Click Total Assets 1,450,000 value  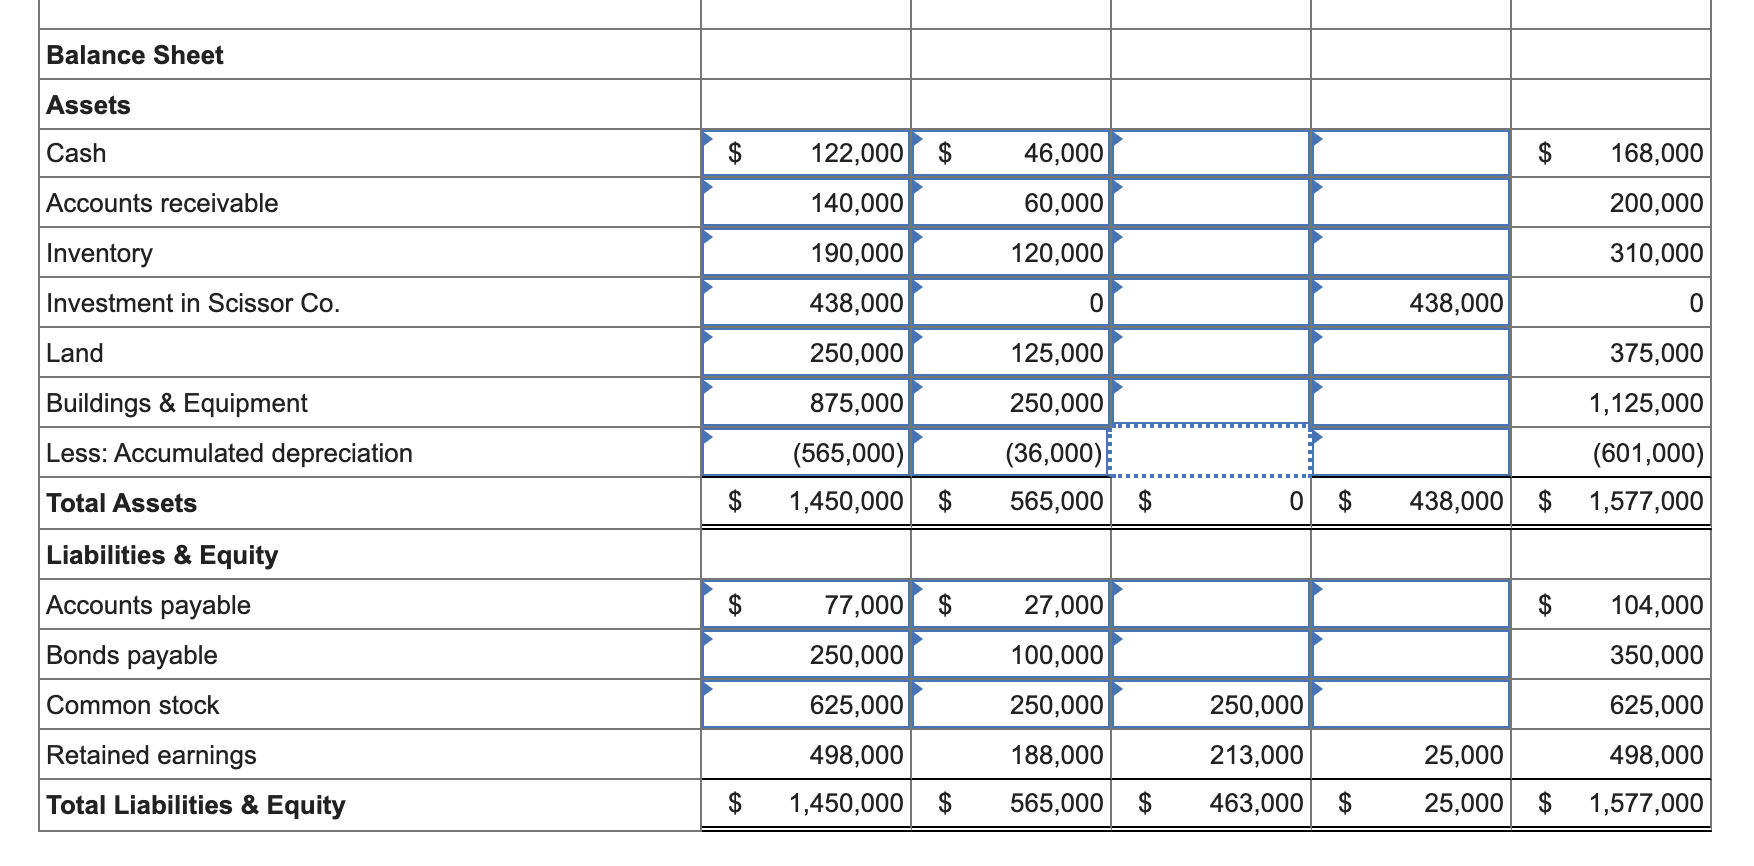click(846, 501)
